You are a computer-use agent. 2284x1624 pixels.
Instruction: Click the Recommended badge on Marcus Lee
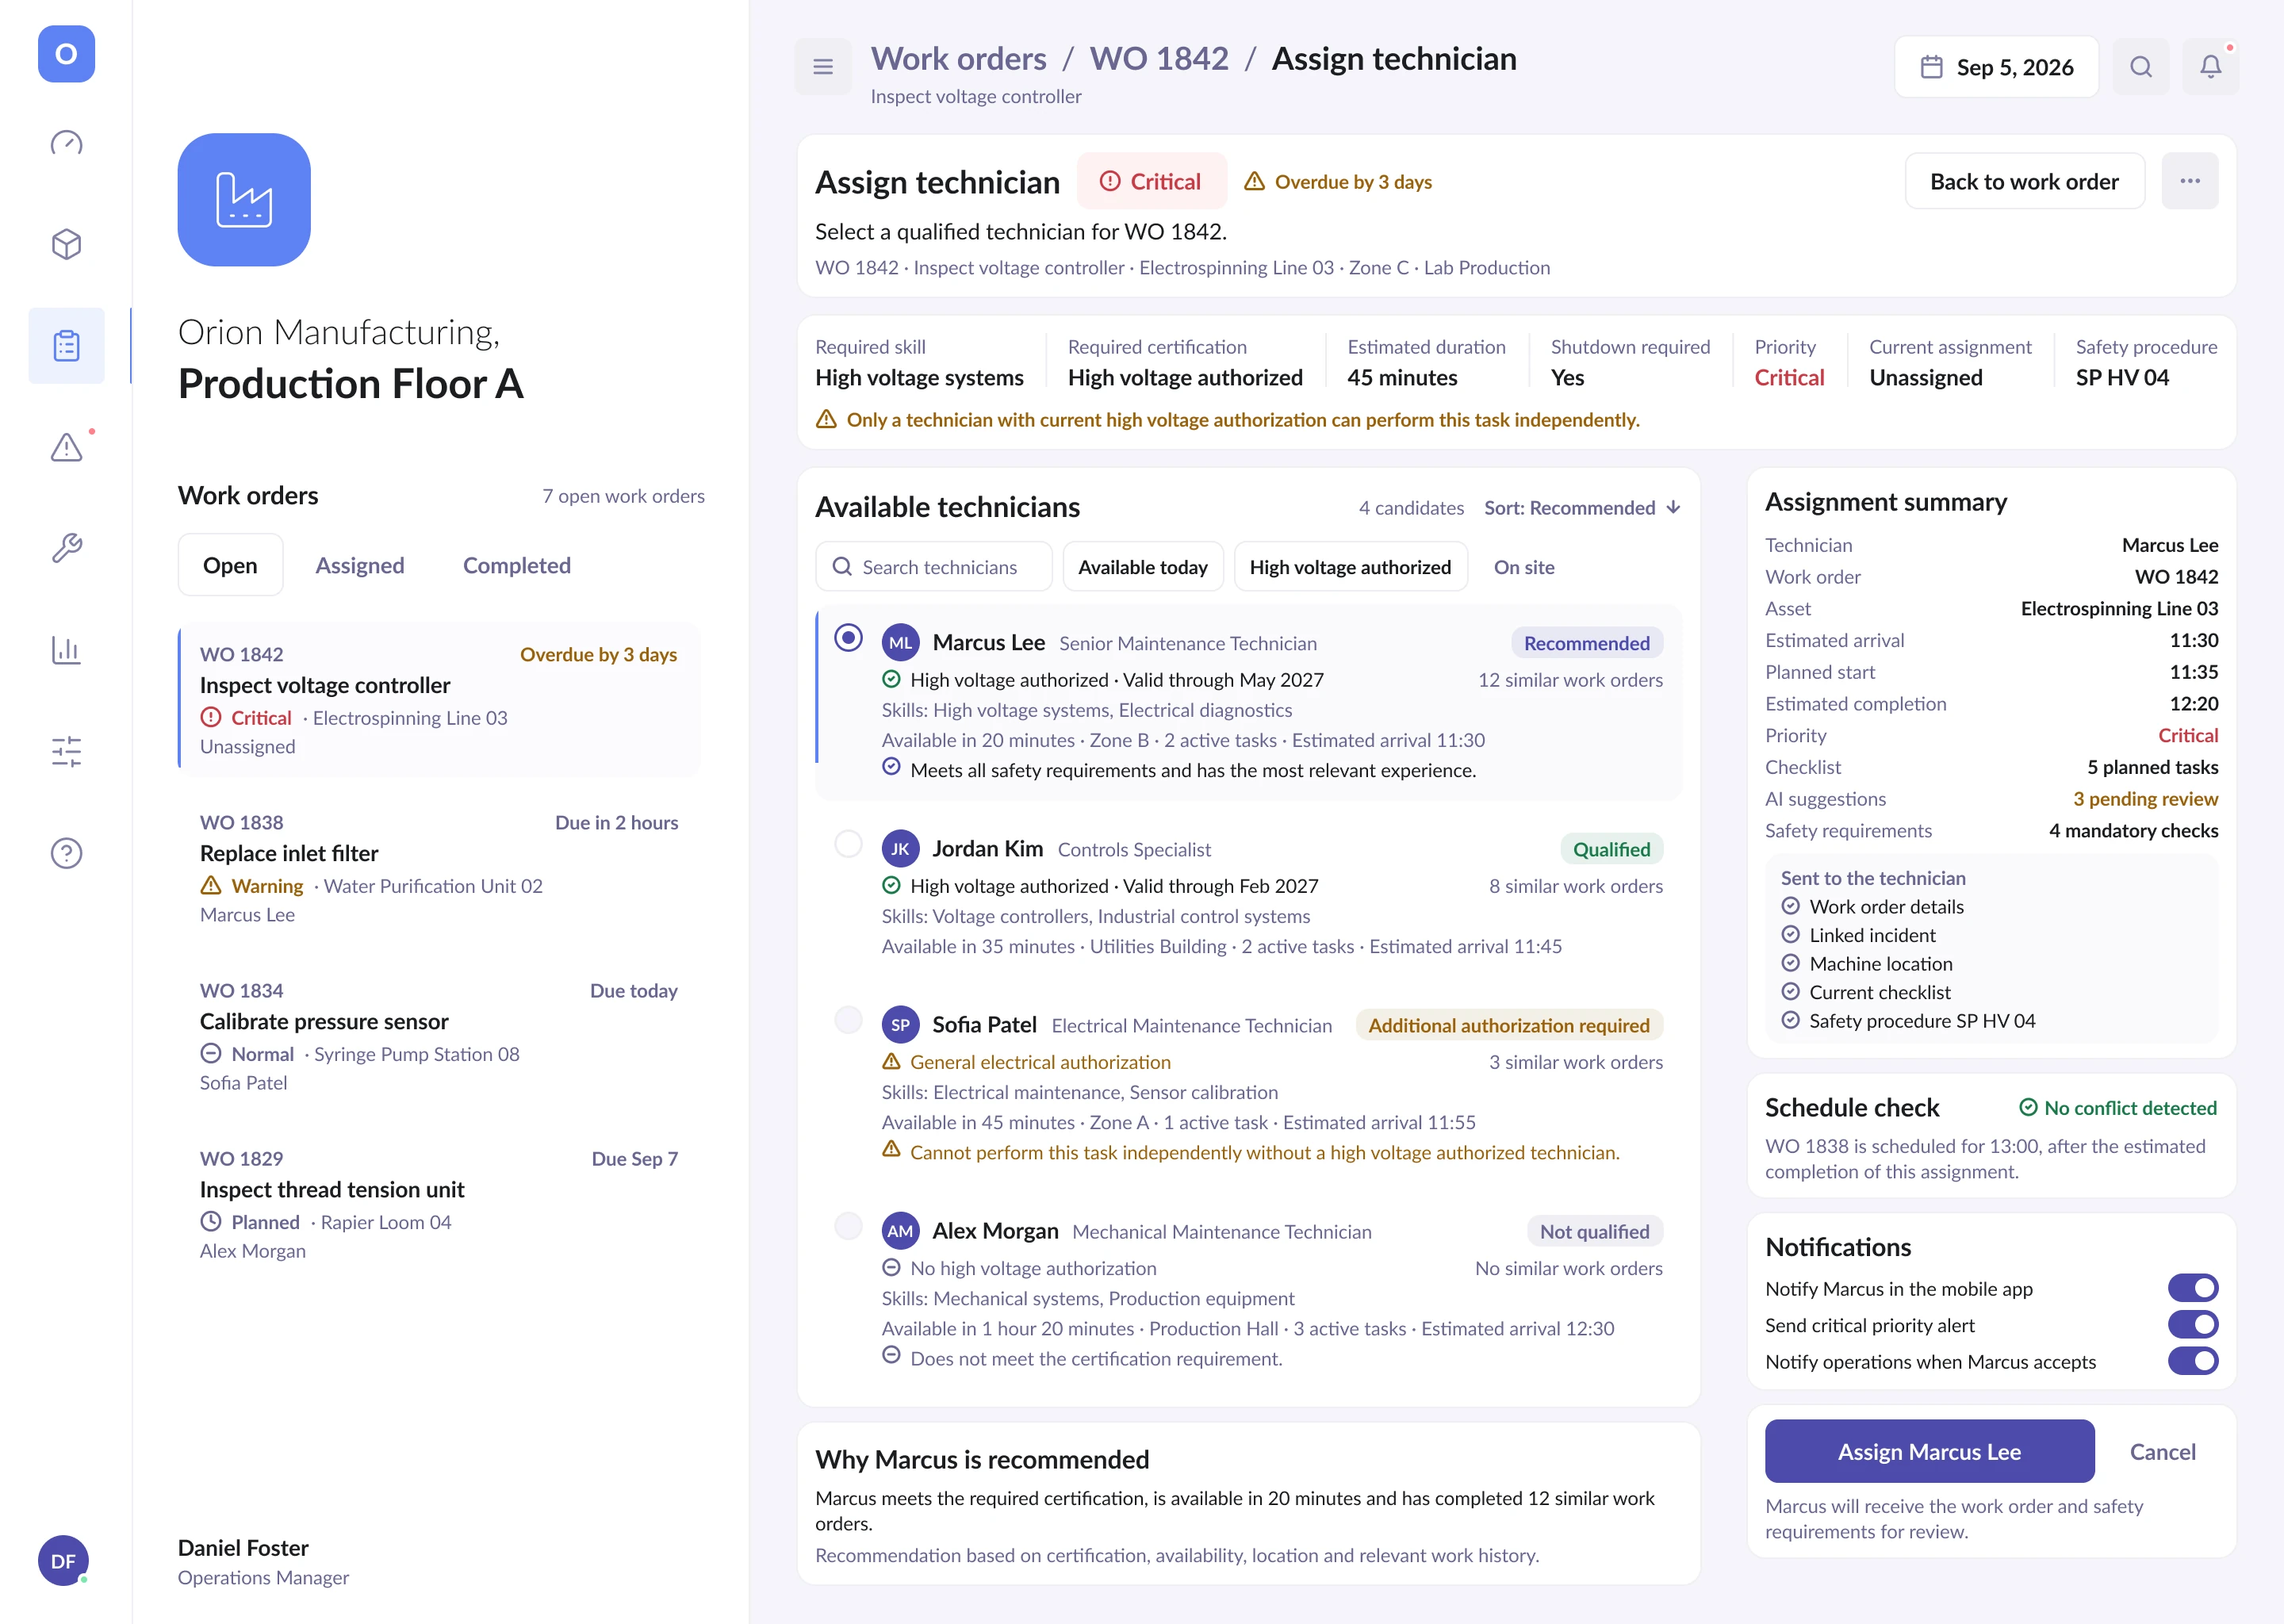point(1586,643)
